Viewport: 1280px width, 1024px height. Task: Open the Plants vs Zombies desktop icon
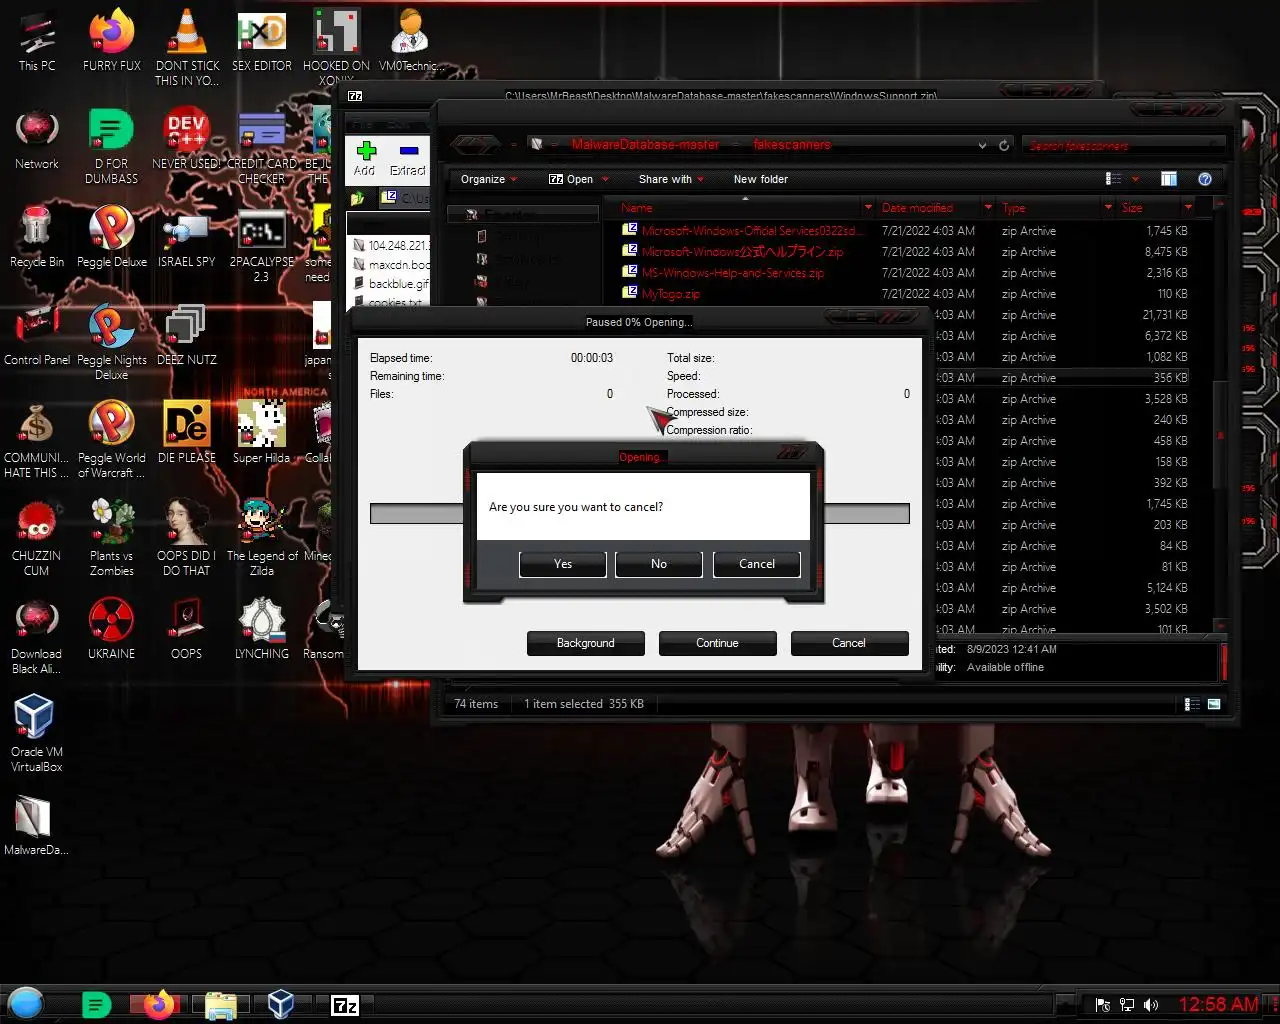pyautogui.click(x=112, y=539)
